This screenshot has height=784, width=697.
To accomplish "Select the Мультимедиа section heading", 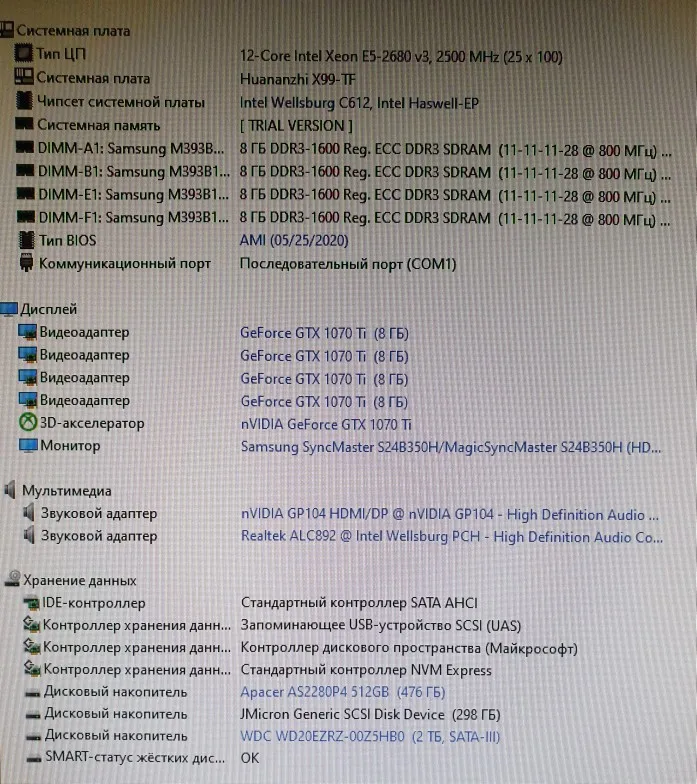I will click(66, 490).
